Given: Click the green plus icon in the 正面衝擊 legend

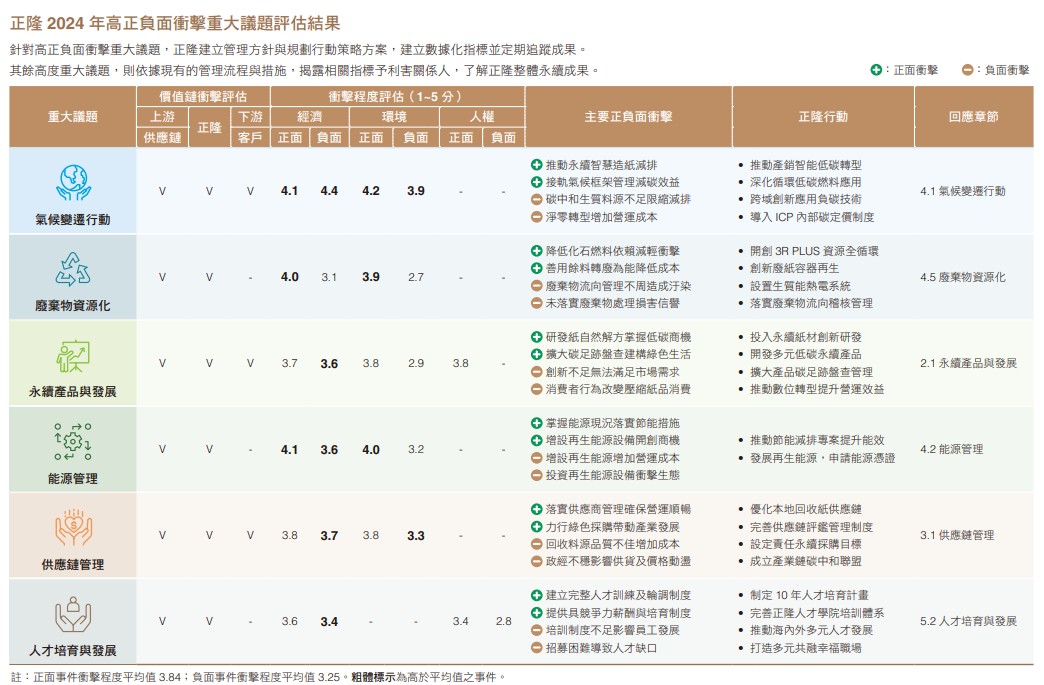Looking at the screenshot, I should 876,71.
